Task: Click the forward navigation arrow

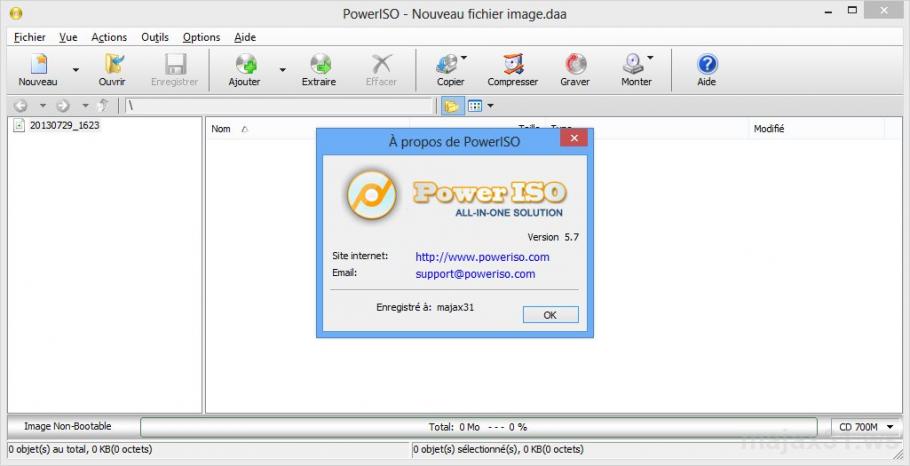Action: tap(63, 106)
